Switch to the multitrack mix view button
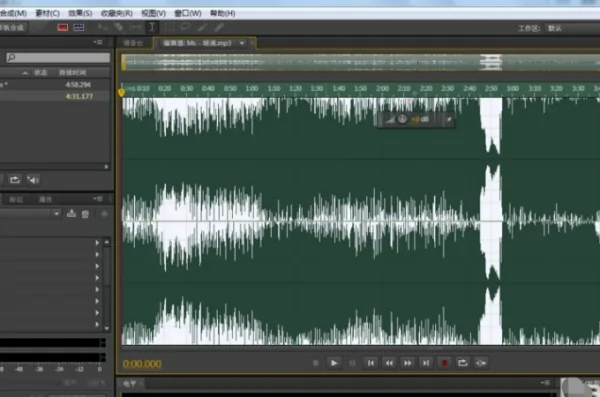The height and width of the screenshot is (397, 600). click(13, 28)
